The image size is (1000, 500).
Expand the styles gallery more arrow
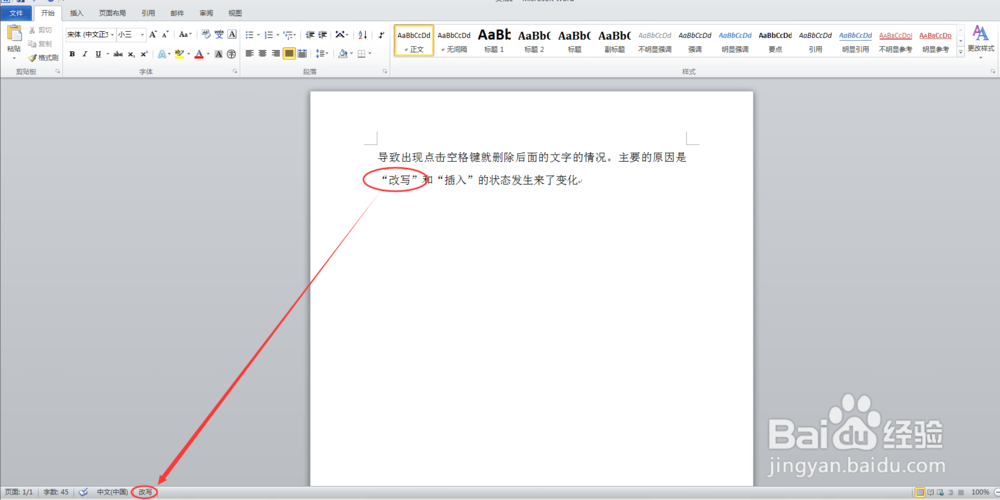(960, 54)
